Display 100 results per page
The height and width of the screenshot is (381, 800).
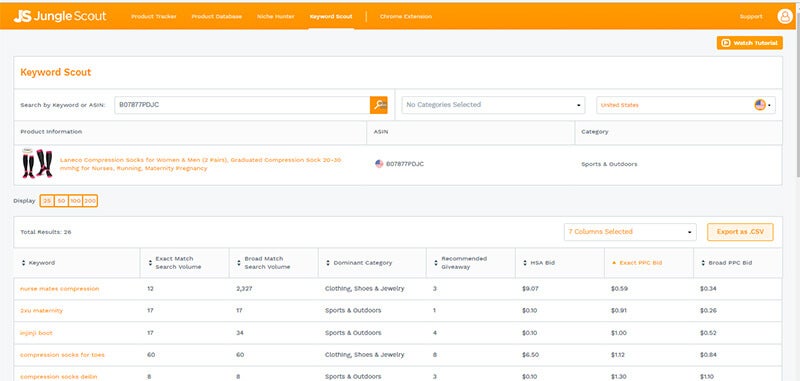tap(76, 201)
